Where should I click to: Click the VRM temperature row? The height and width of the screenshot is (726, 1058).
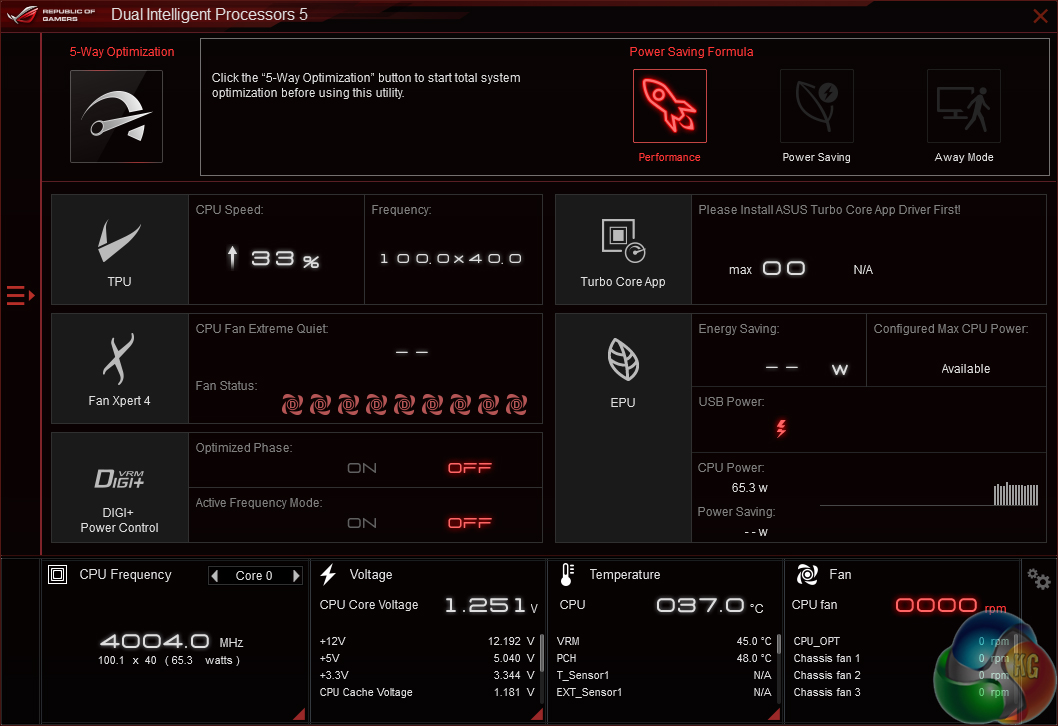[664, 641]
